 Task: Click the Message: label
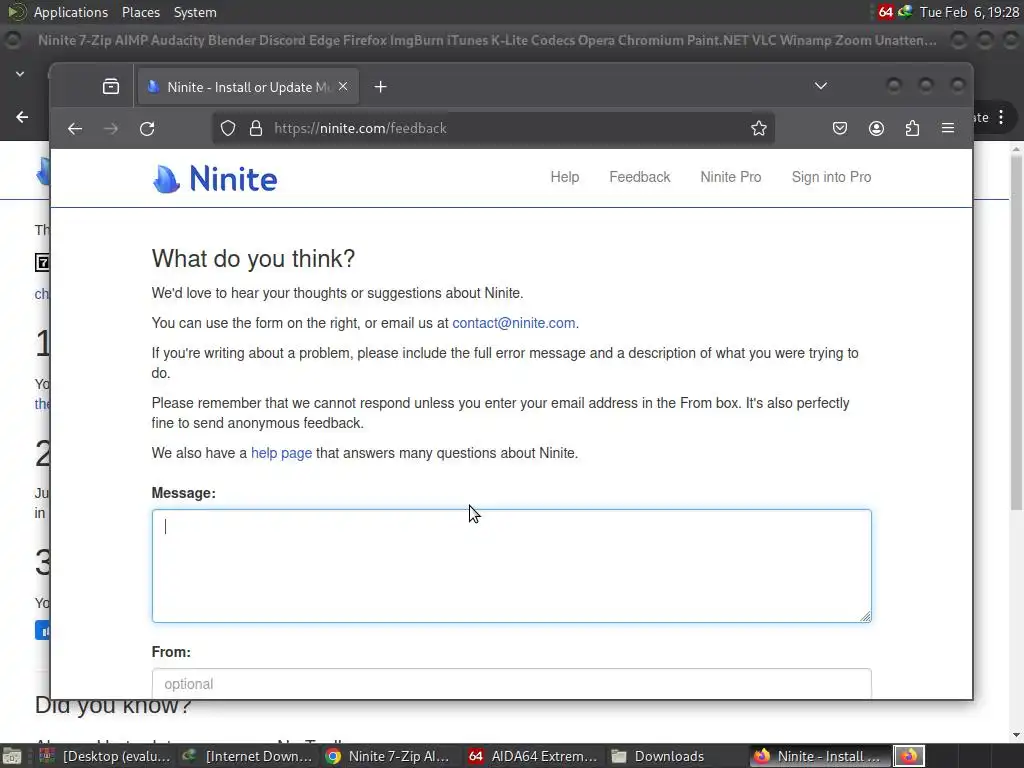tap(184, 493)
